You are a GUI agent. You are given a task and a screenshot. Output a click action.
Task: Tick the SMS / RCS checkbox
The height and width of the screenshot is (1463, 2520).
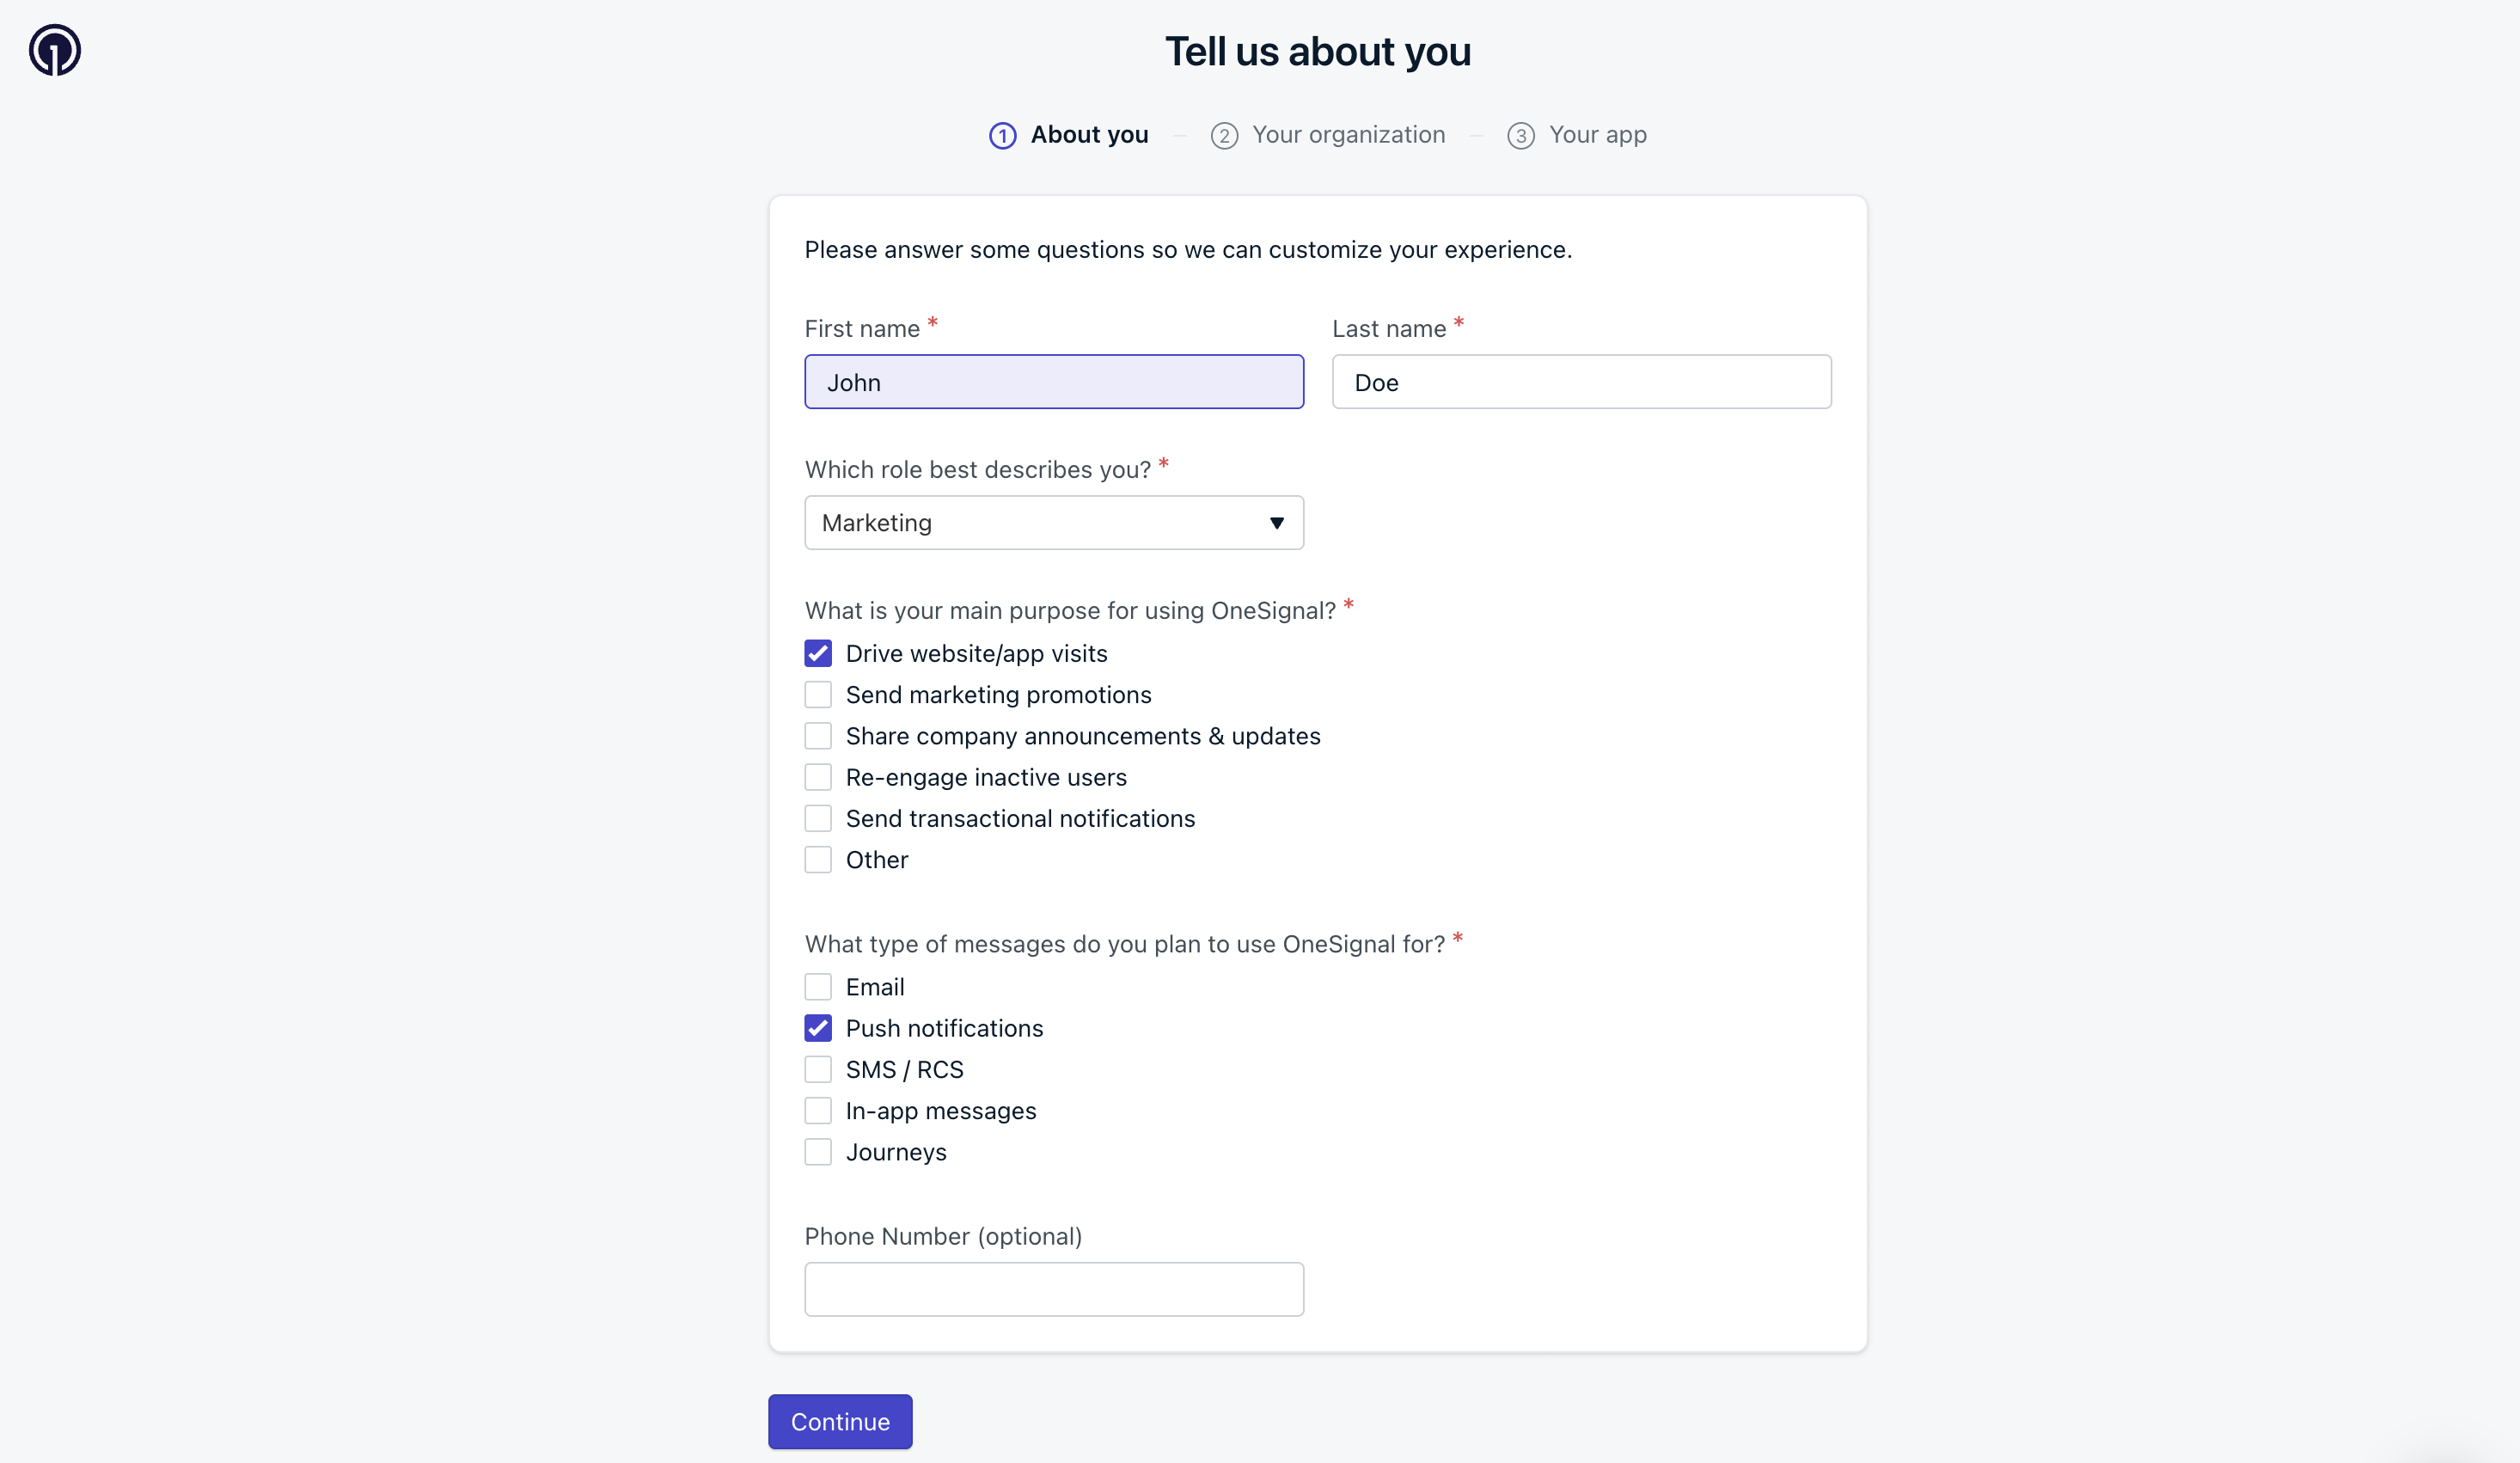click(x=818, y=1070)
